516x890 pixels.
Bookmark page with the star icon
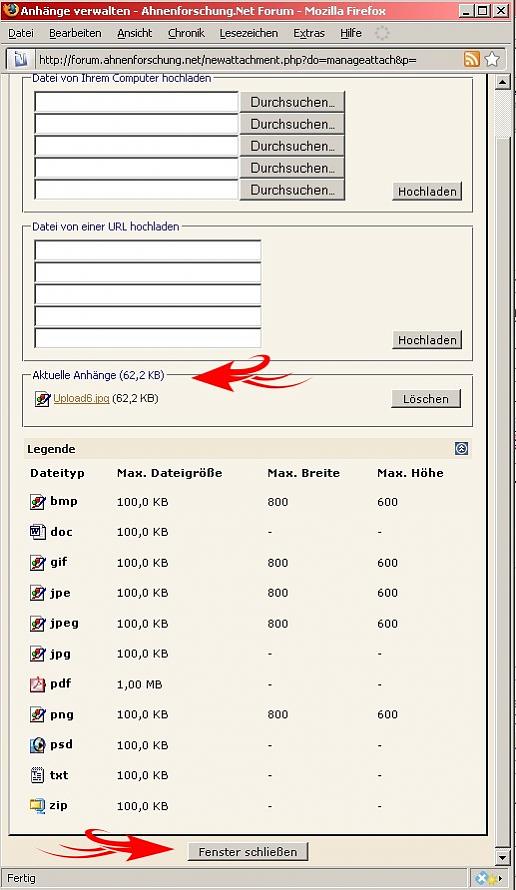[492, 59]
